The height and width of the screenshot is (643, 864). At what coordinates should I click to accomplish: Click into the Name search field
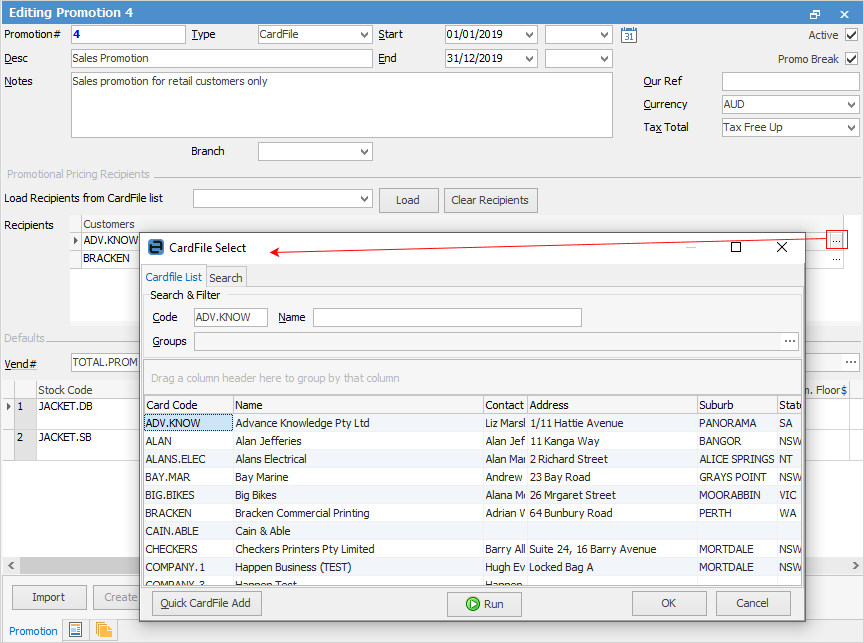tap(446, 318)
